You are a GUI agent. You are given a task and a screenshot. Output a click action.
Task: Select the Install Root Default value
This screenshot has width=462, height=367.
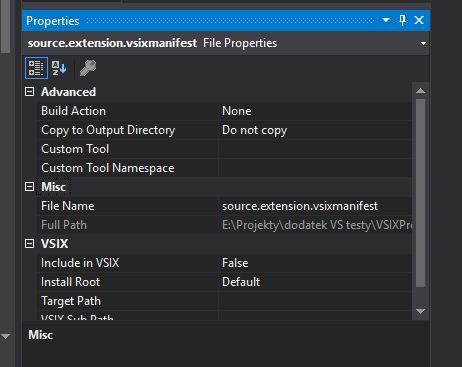pos(315,282)
